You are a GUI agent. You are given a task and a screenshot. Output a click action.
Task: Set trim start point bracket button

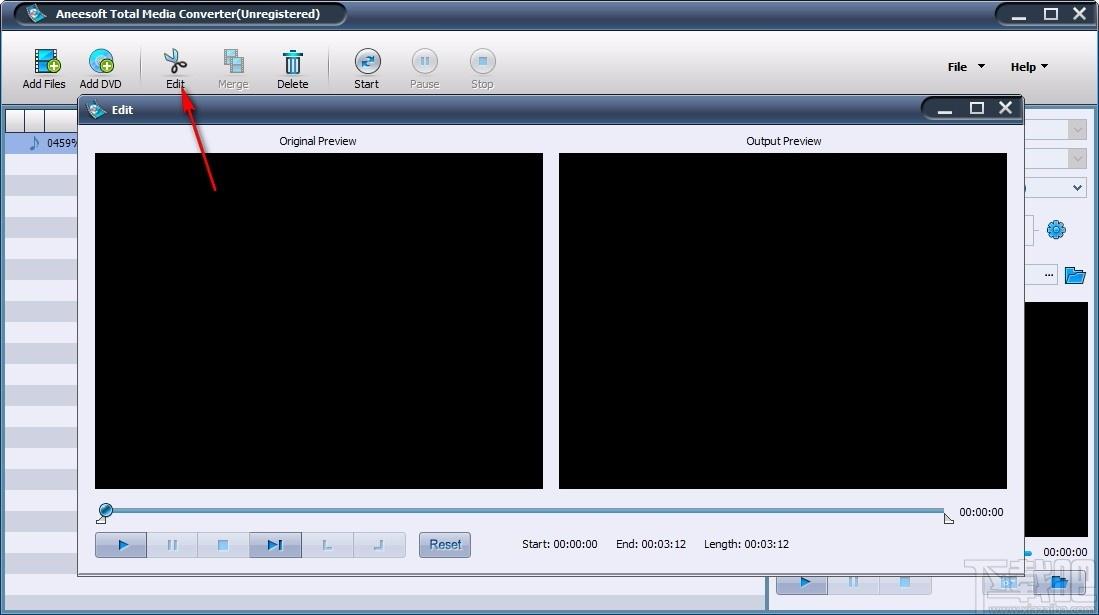327,545
